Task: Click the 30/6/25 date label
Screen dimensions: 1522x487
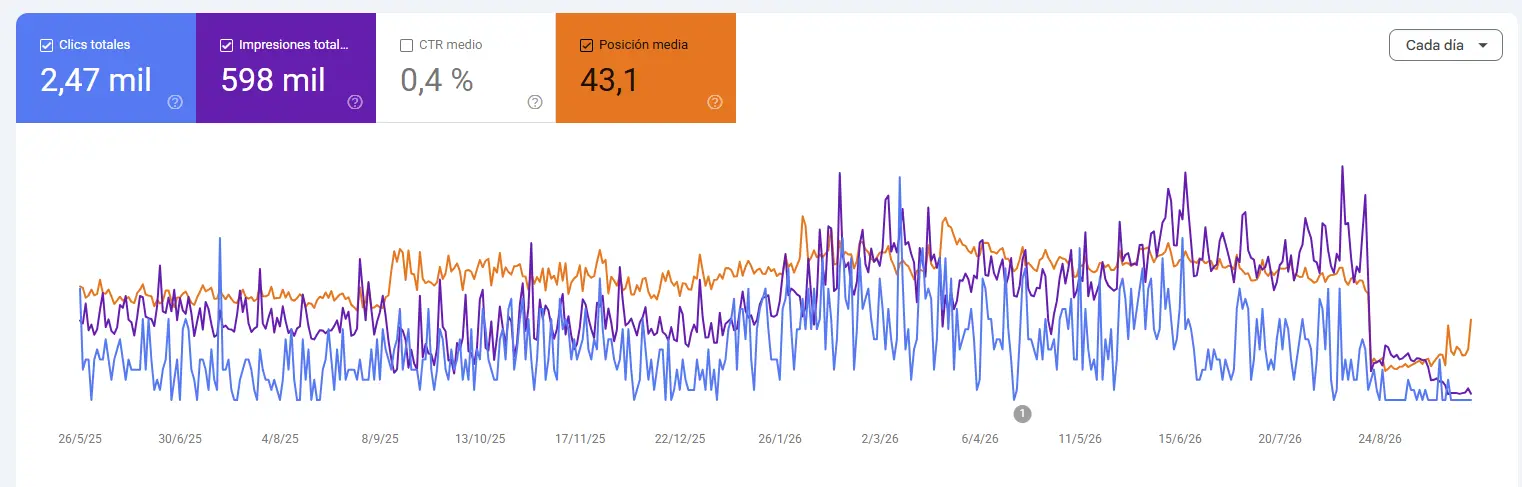Action: pos(180,439)
